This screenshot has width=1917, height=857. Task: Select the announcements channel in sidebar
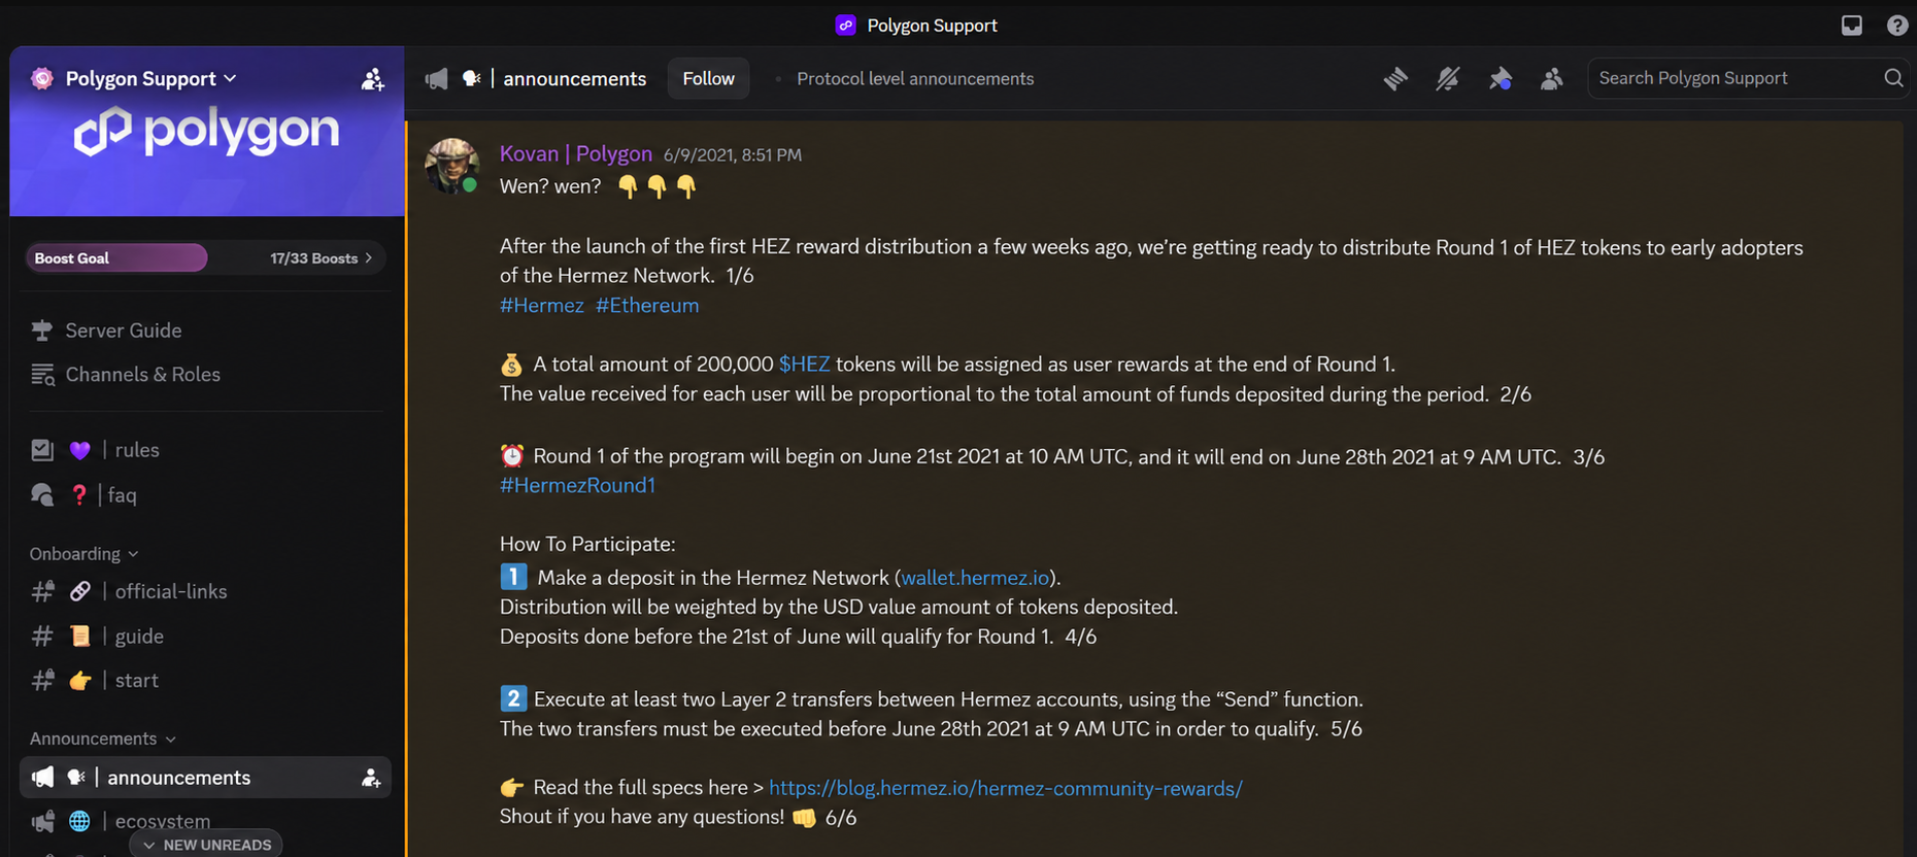point(205,778)
